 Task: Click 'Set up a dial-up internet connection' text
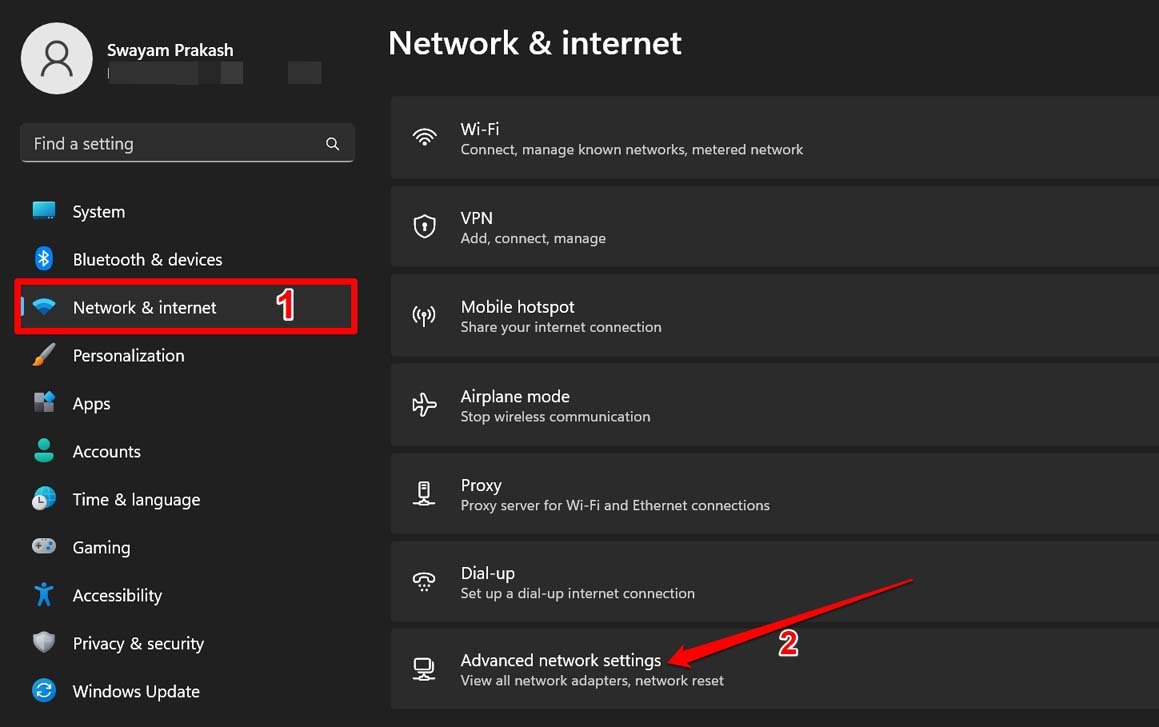coord(577,593)
